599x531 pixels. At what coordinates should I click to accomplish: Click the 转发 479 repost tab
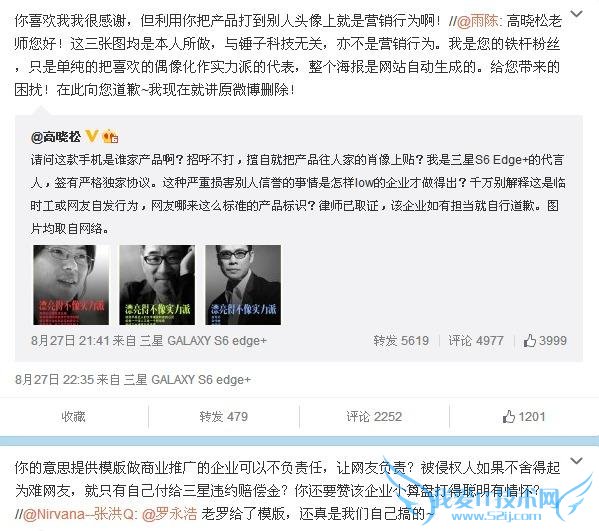[223, 416]
